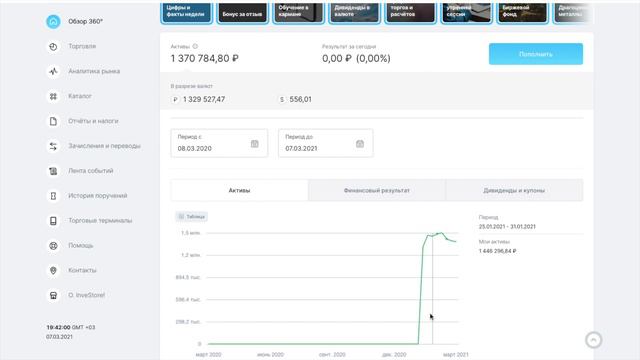This screenshot has width=640, height=360.
Task: Click the Период с date field
Action: pos(219,143)
